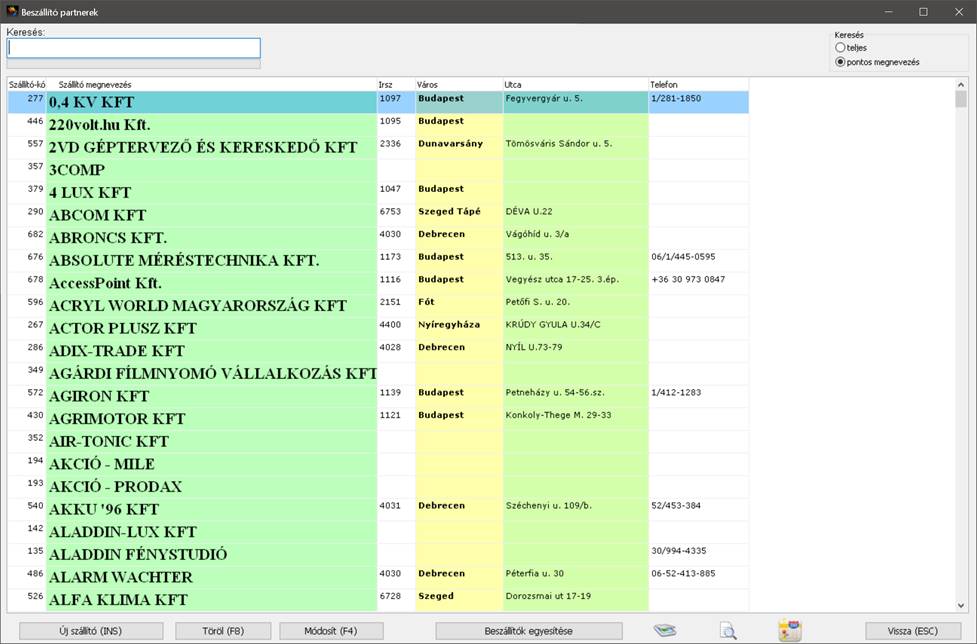Open the map icon in the bottom bar

point(789,630)
